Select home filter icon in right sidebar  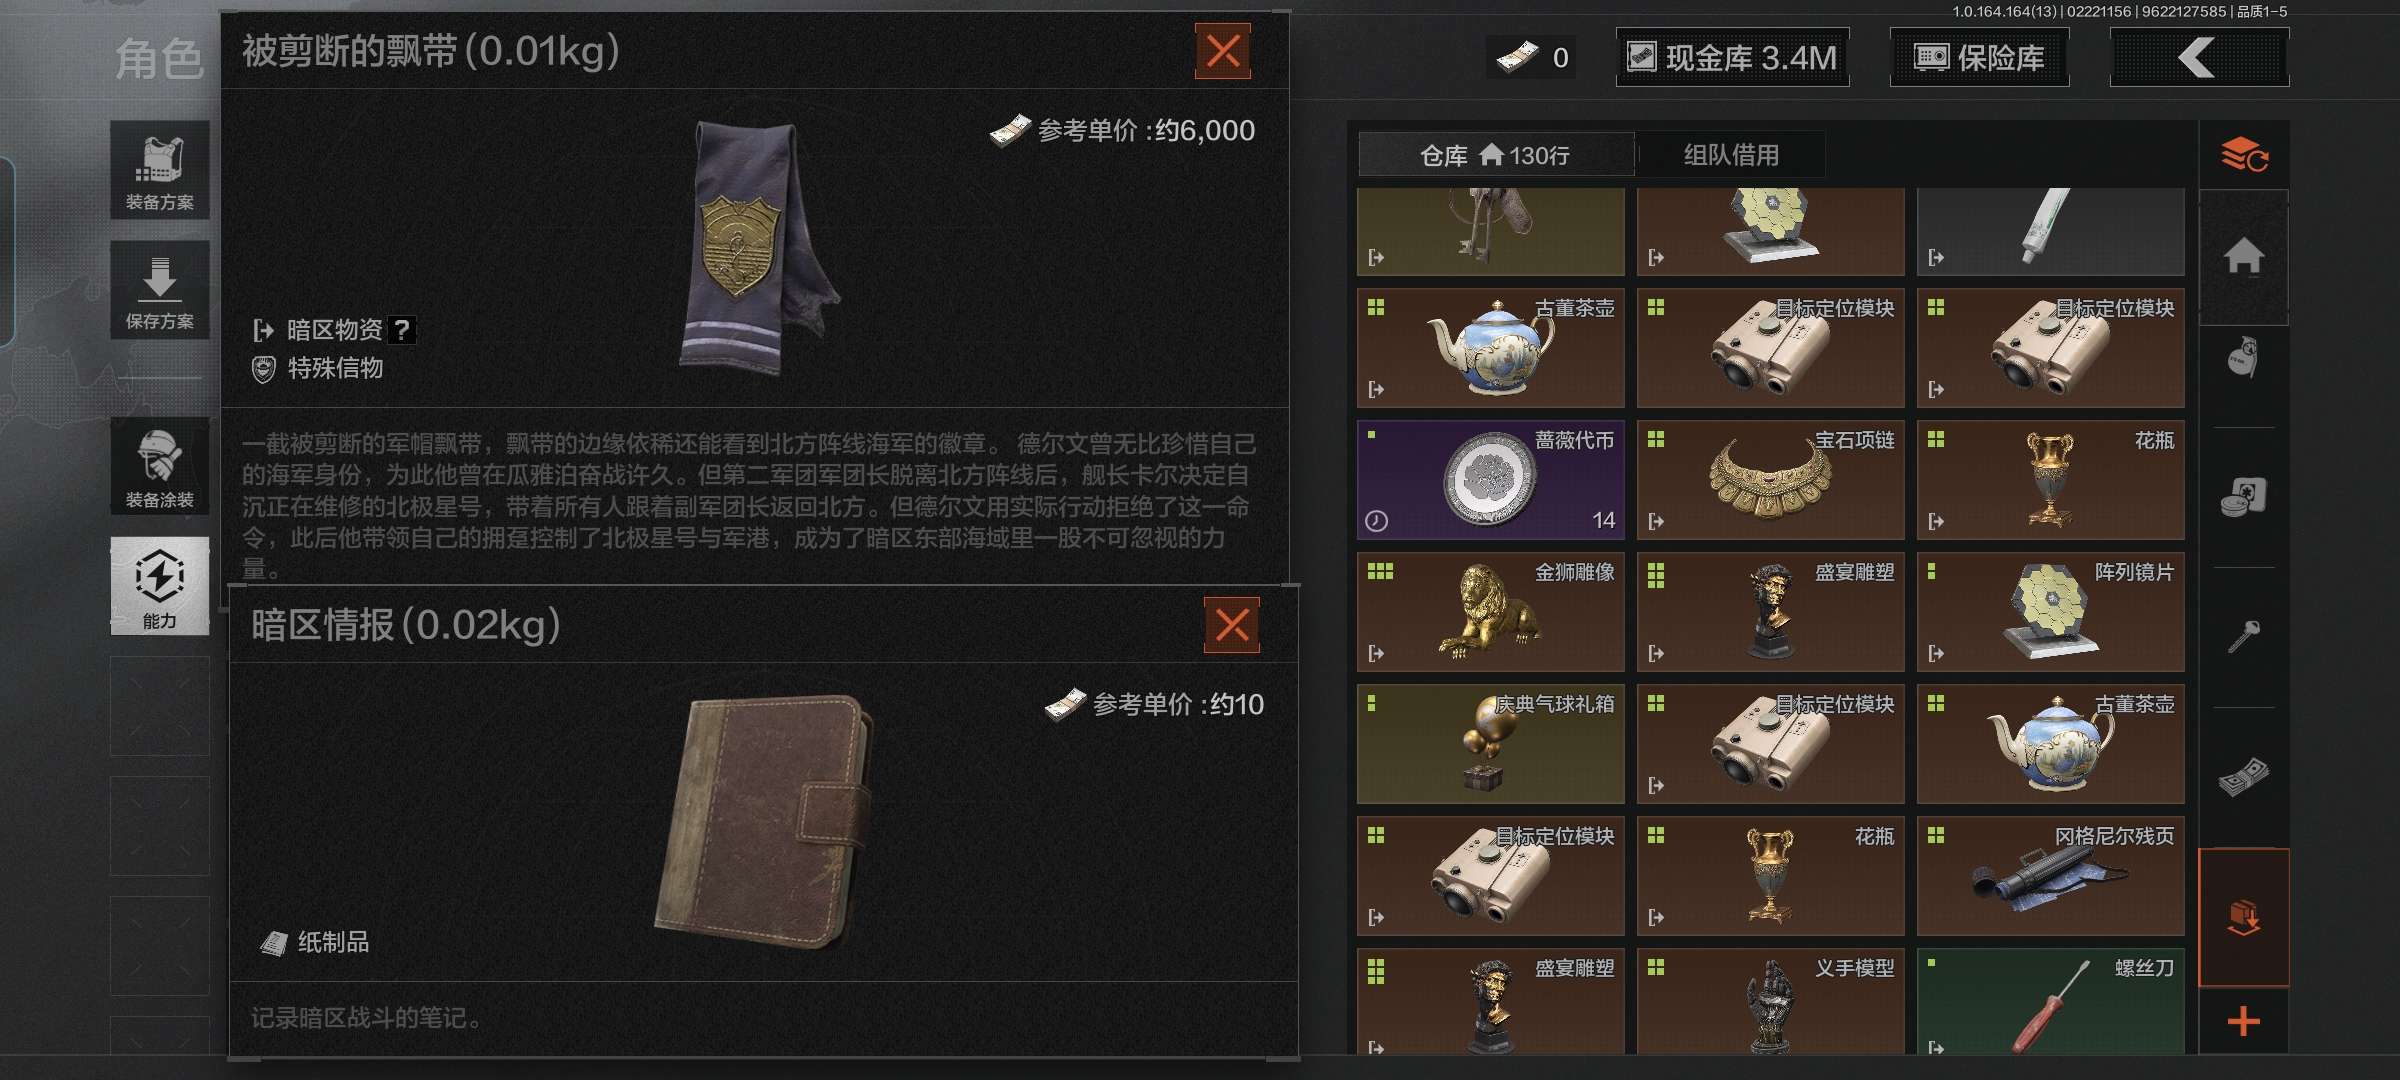2244,257
